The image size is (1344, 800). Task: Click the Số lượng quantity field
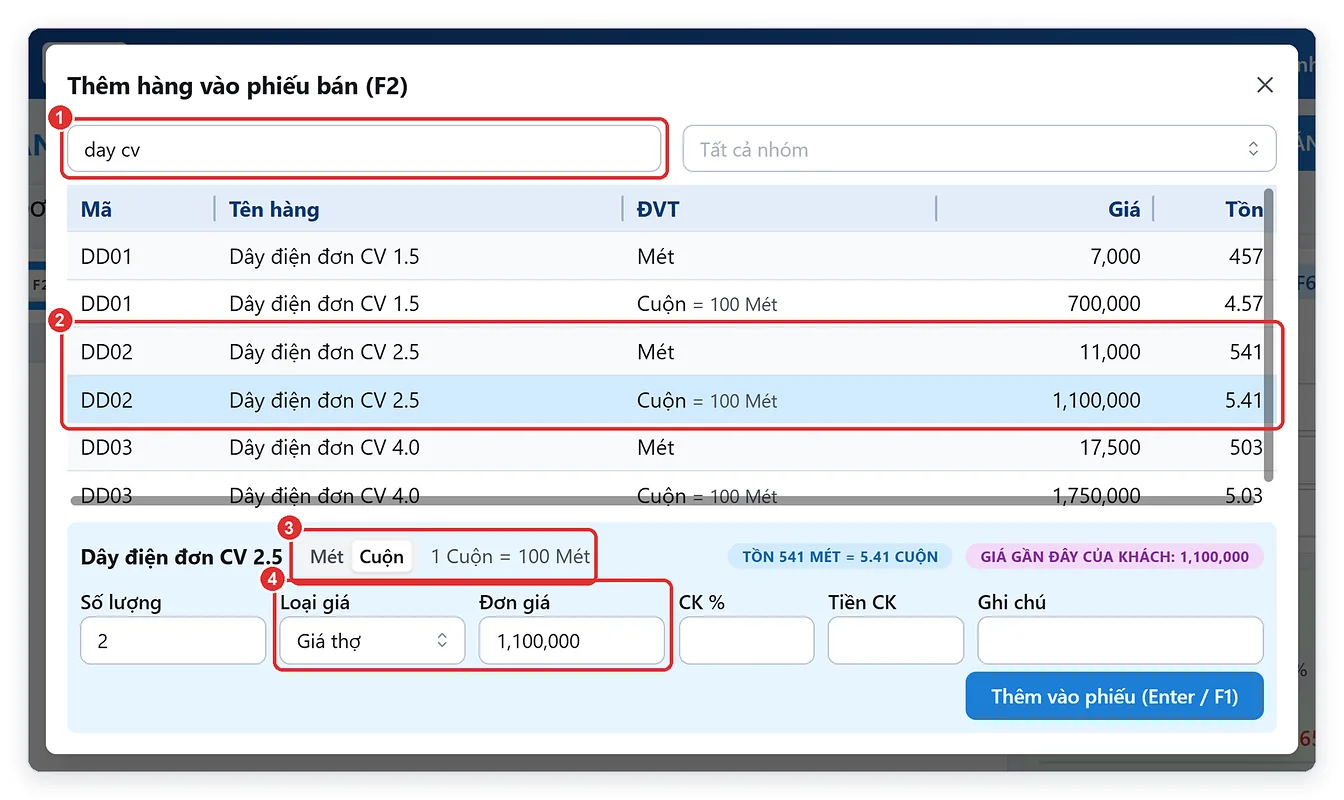pyautogui.click(x=173, y=641)
